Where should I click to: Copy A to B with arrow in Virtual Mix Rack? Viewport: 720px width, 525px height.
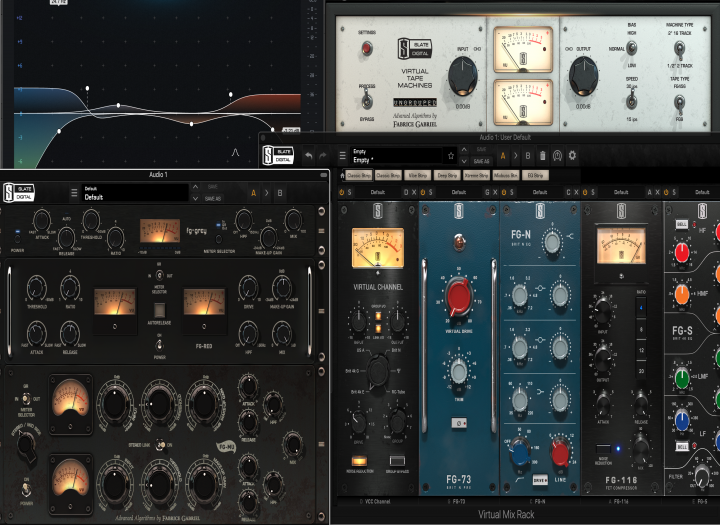coord(516,156)
